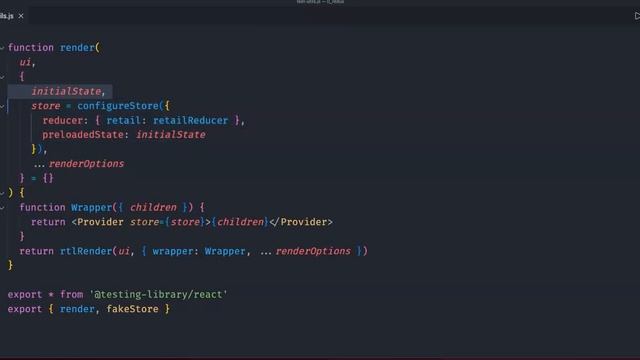The height and width of the screenshot is (360, 640).
Task: Click the 'rtlRender' function call
Action: click(86, 251)
